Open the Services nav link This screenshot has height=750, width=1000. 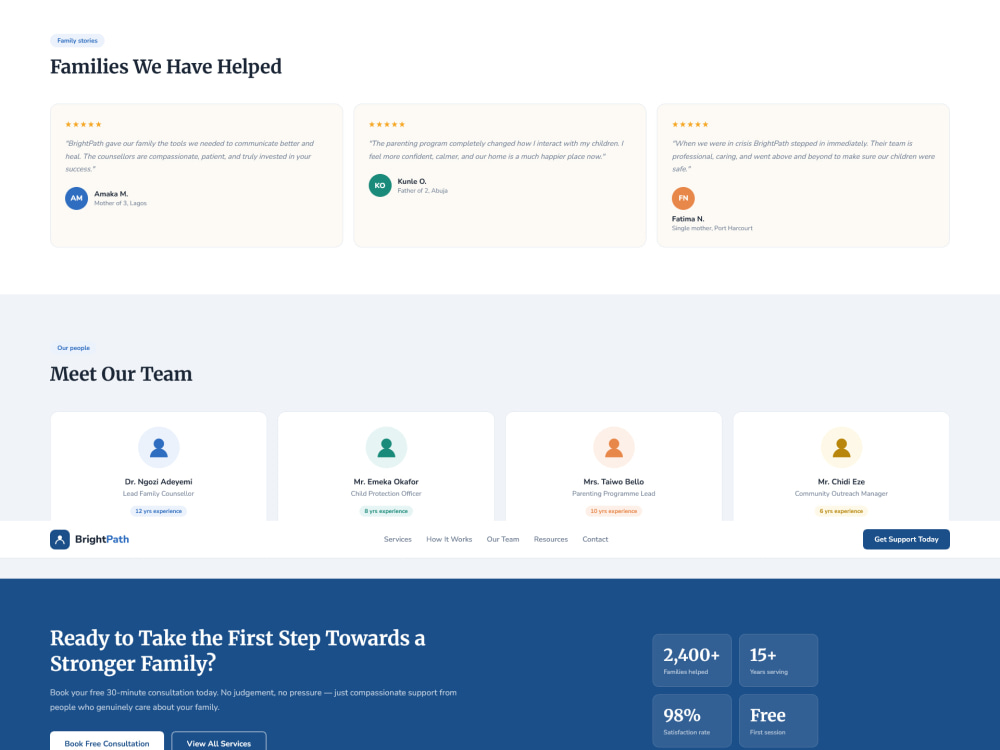pyautogui.click(x=398, y=540)
